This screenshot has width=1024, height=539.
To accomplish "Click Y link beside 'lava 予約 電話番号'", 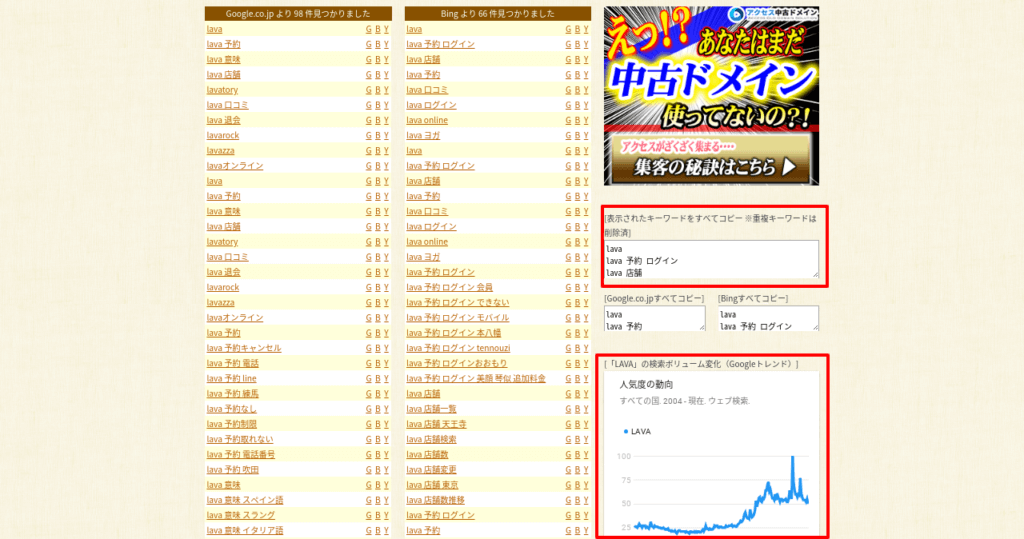I will [x=386, y=455].
